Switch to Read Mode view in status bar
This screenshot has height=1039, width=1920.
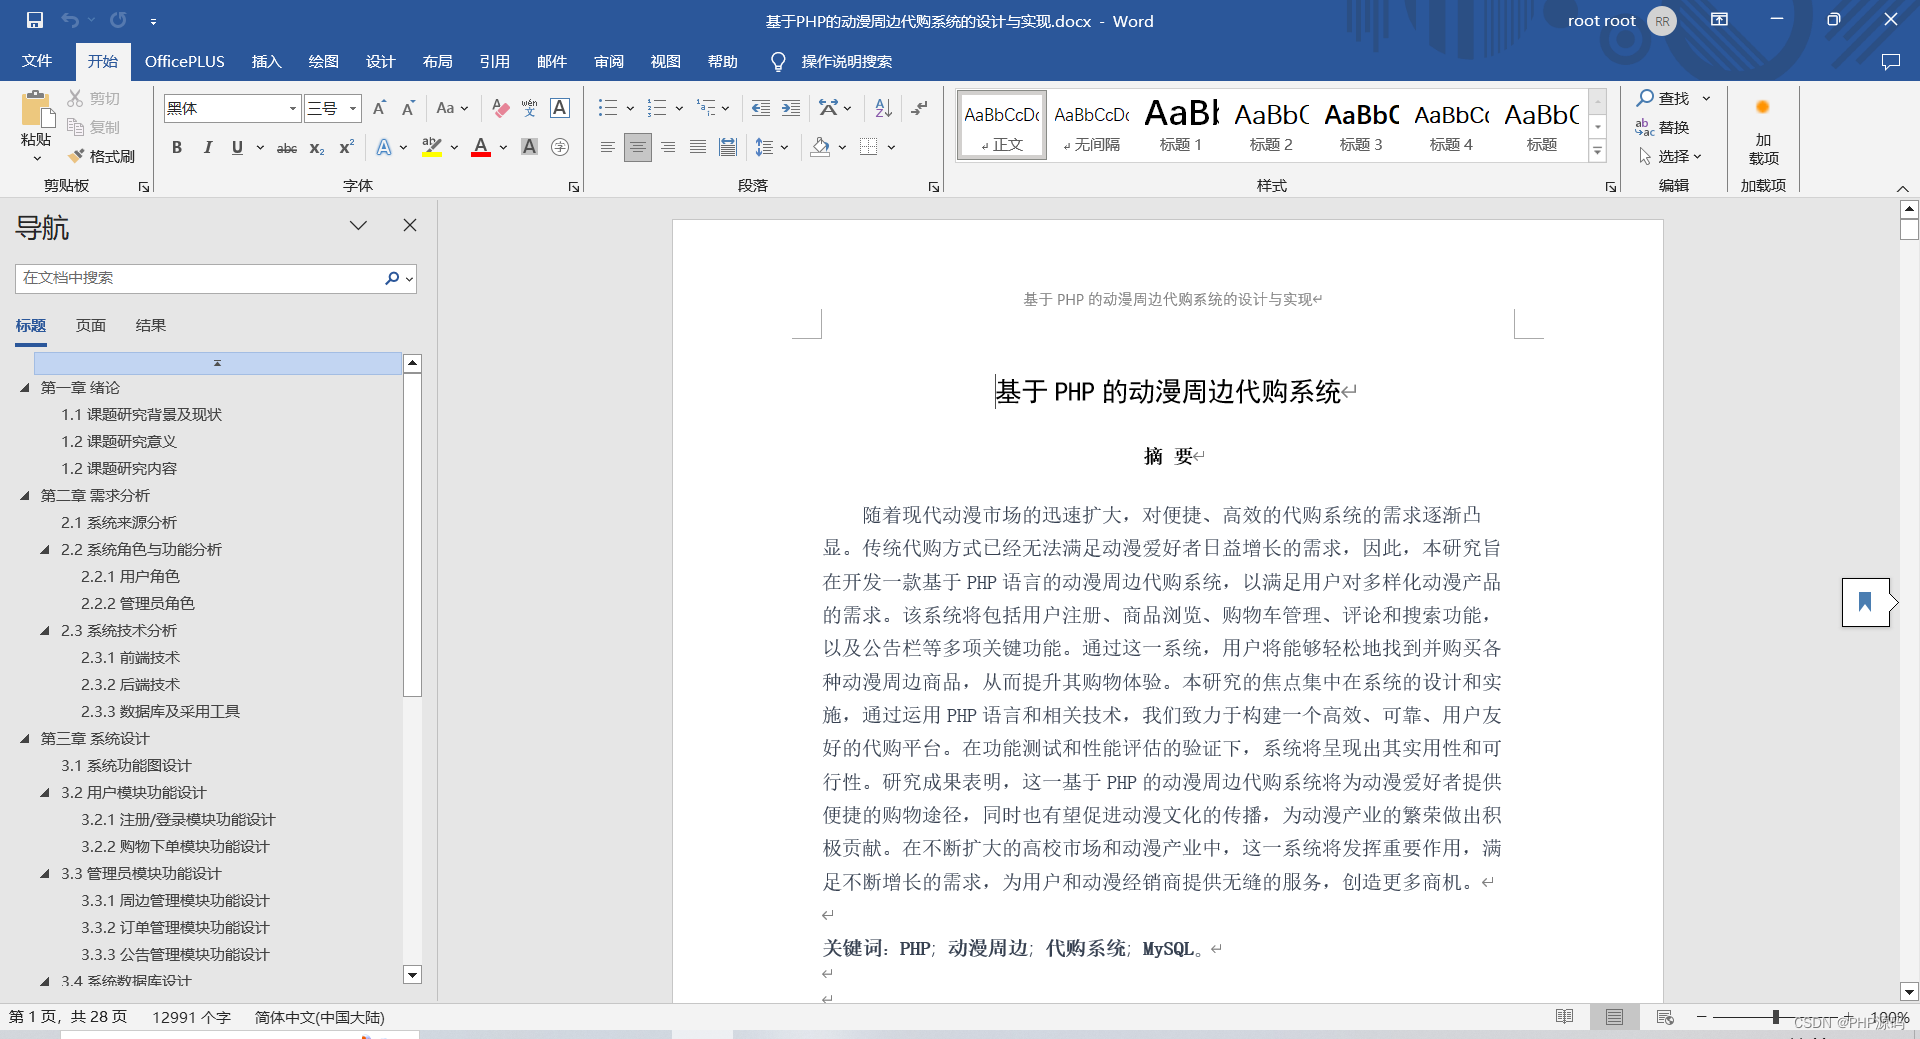tap(1565, 1017)
